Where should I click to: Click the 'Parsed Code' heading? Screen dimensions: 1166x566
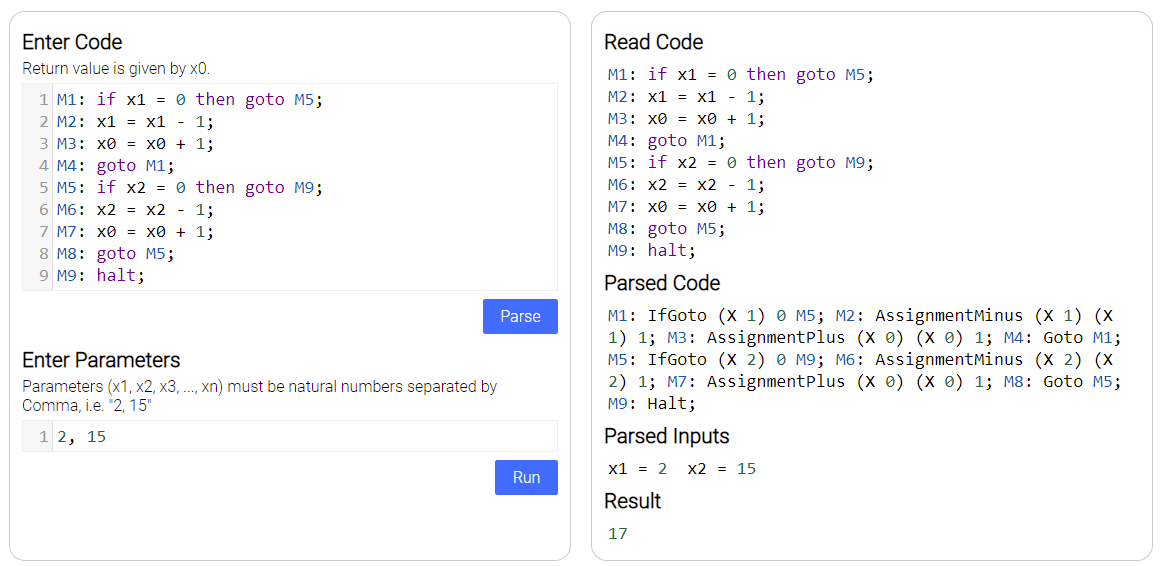(662, 283)
